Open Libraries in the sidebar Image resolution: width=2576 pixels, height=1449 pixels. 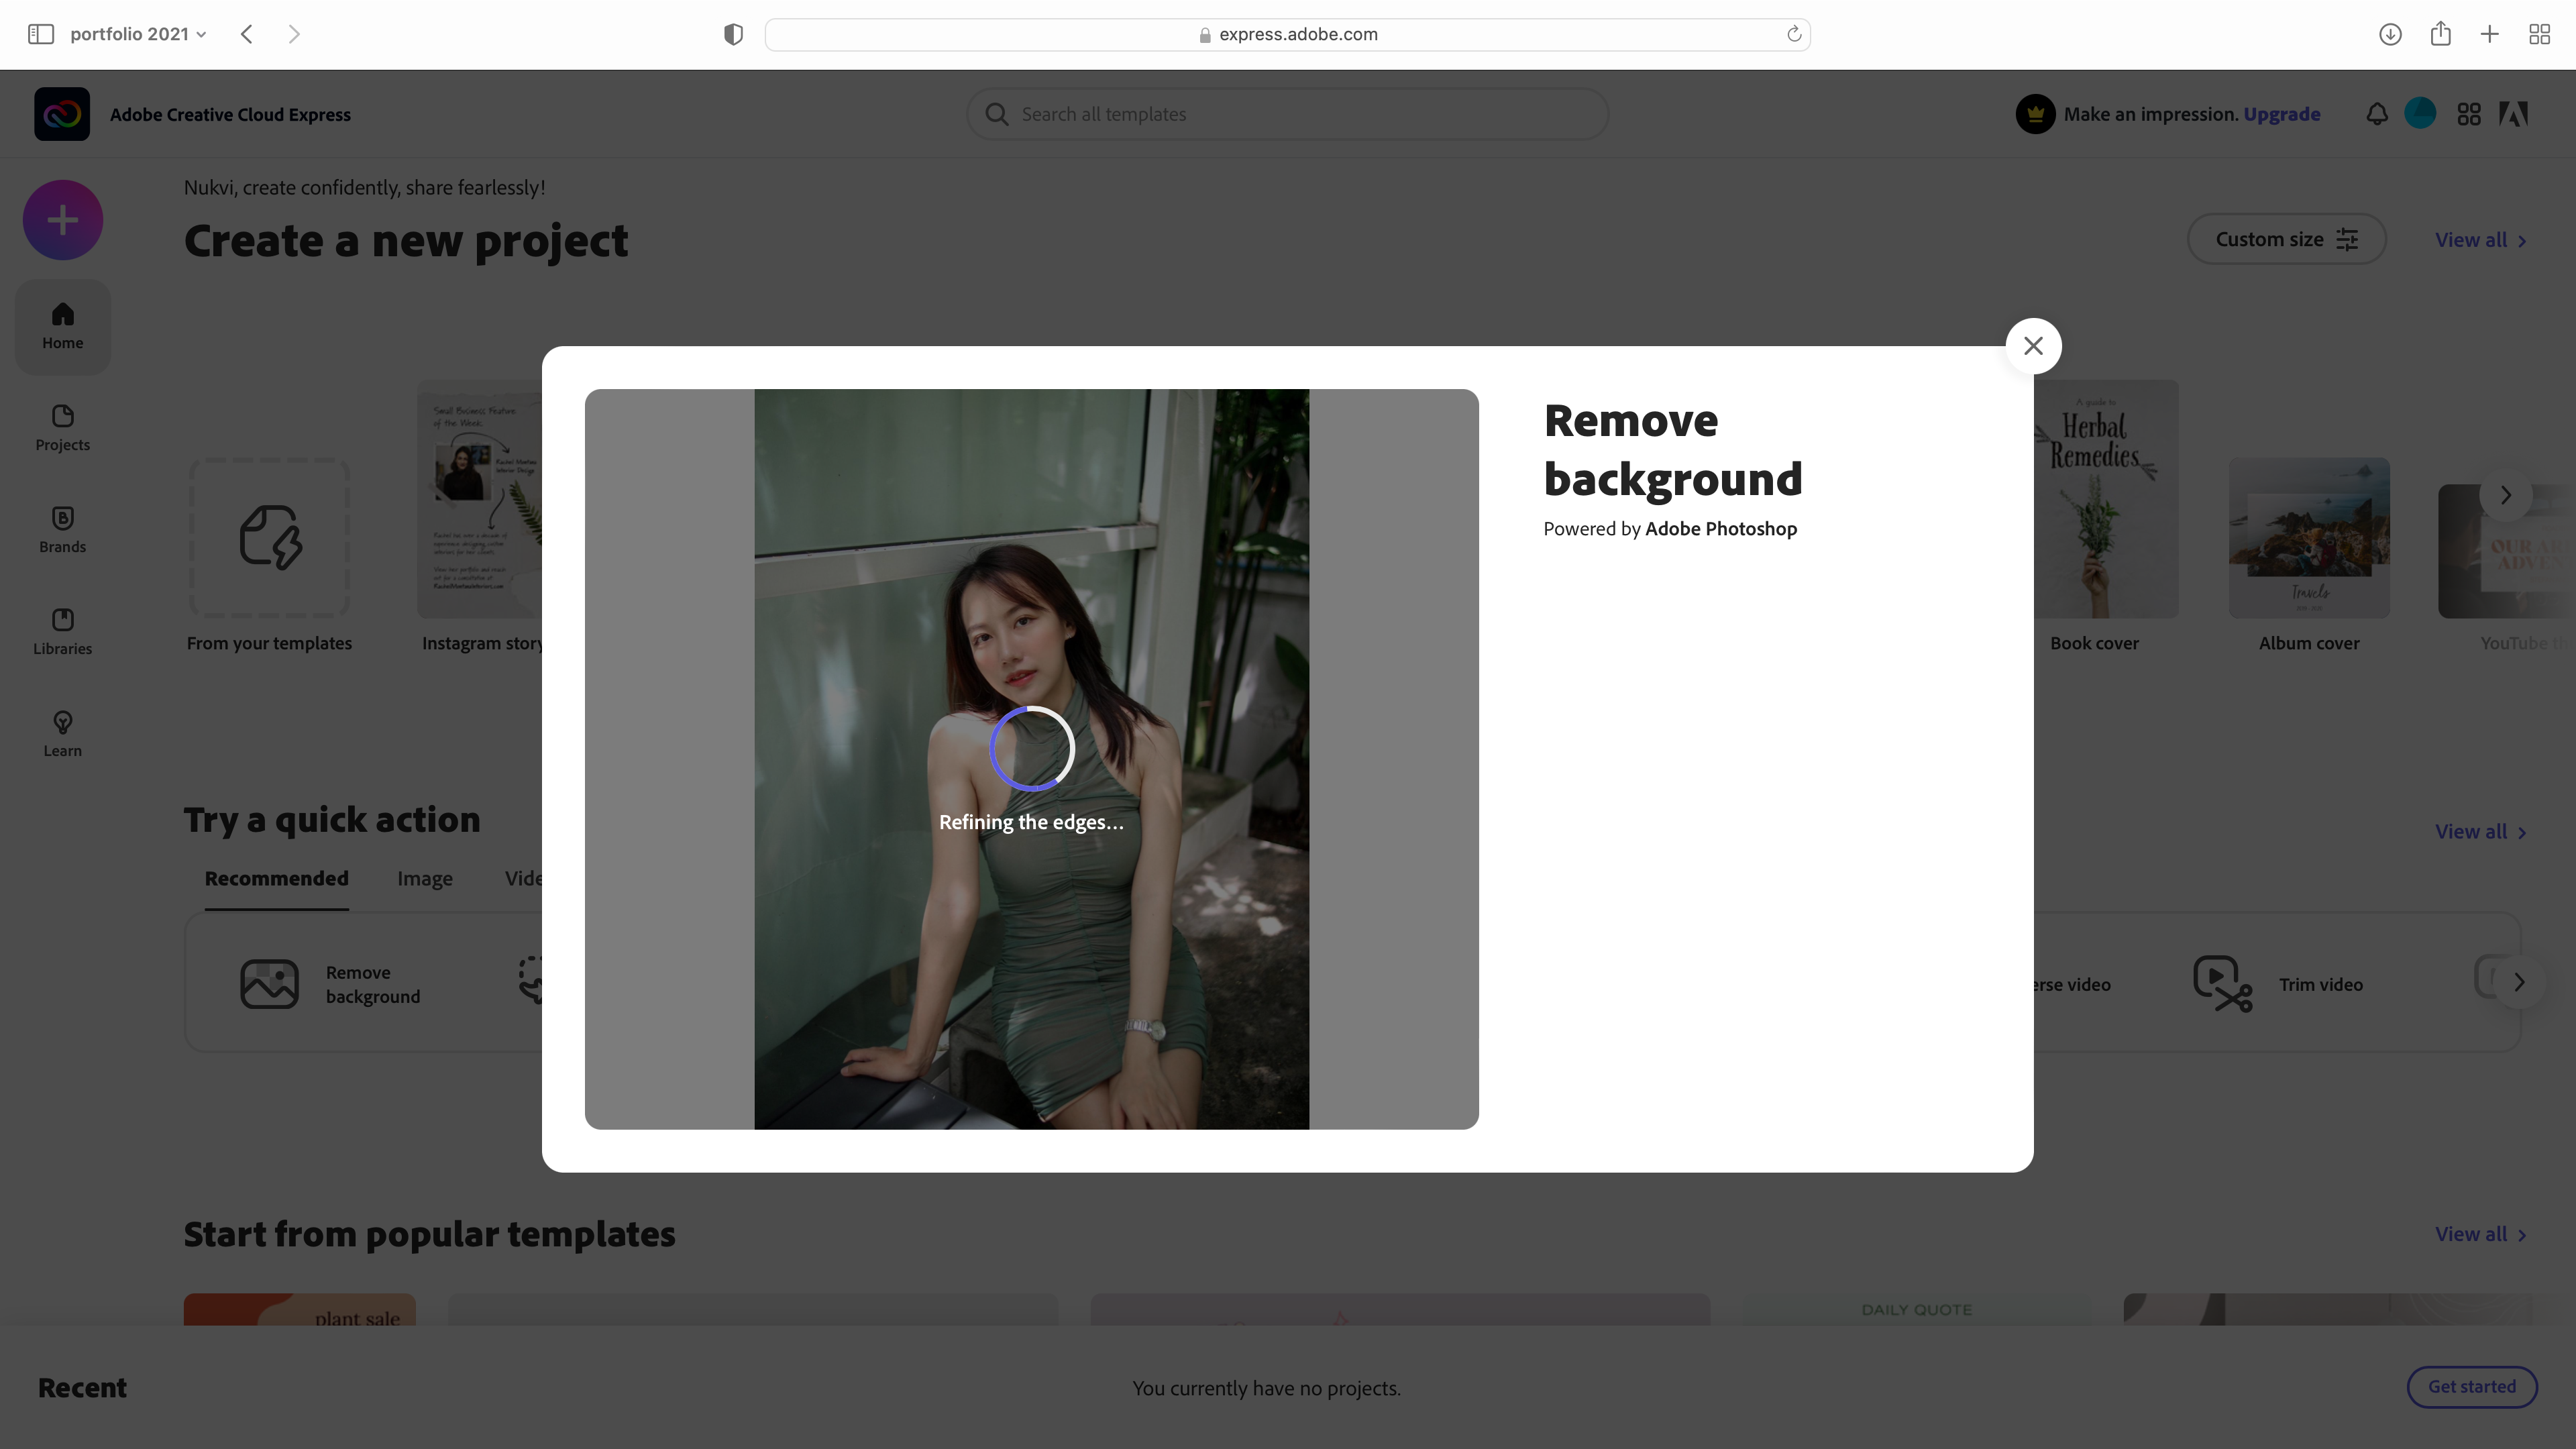tap(62, 632)
